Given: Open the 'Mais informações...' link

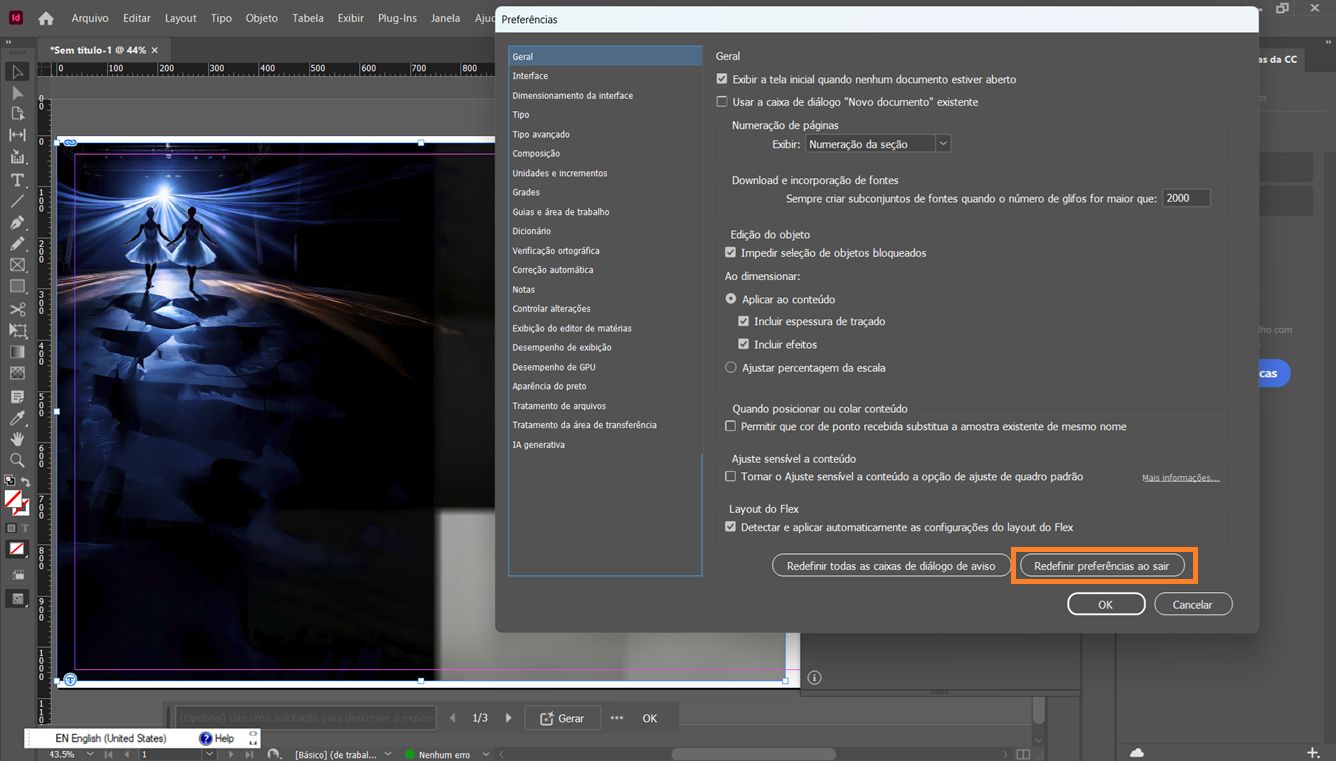Looking at the screenshot, I should (1181, 478).
